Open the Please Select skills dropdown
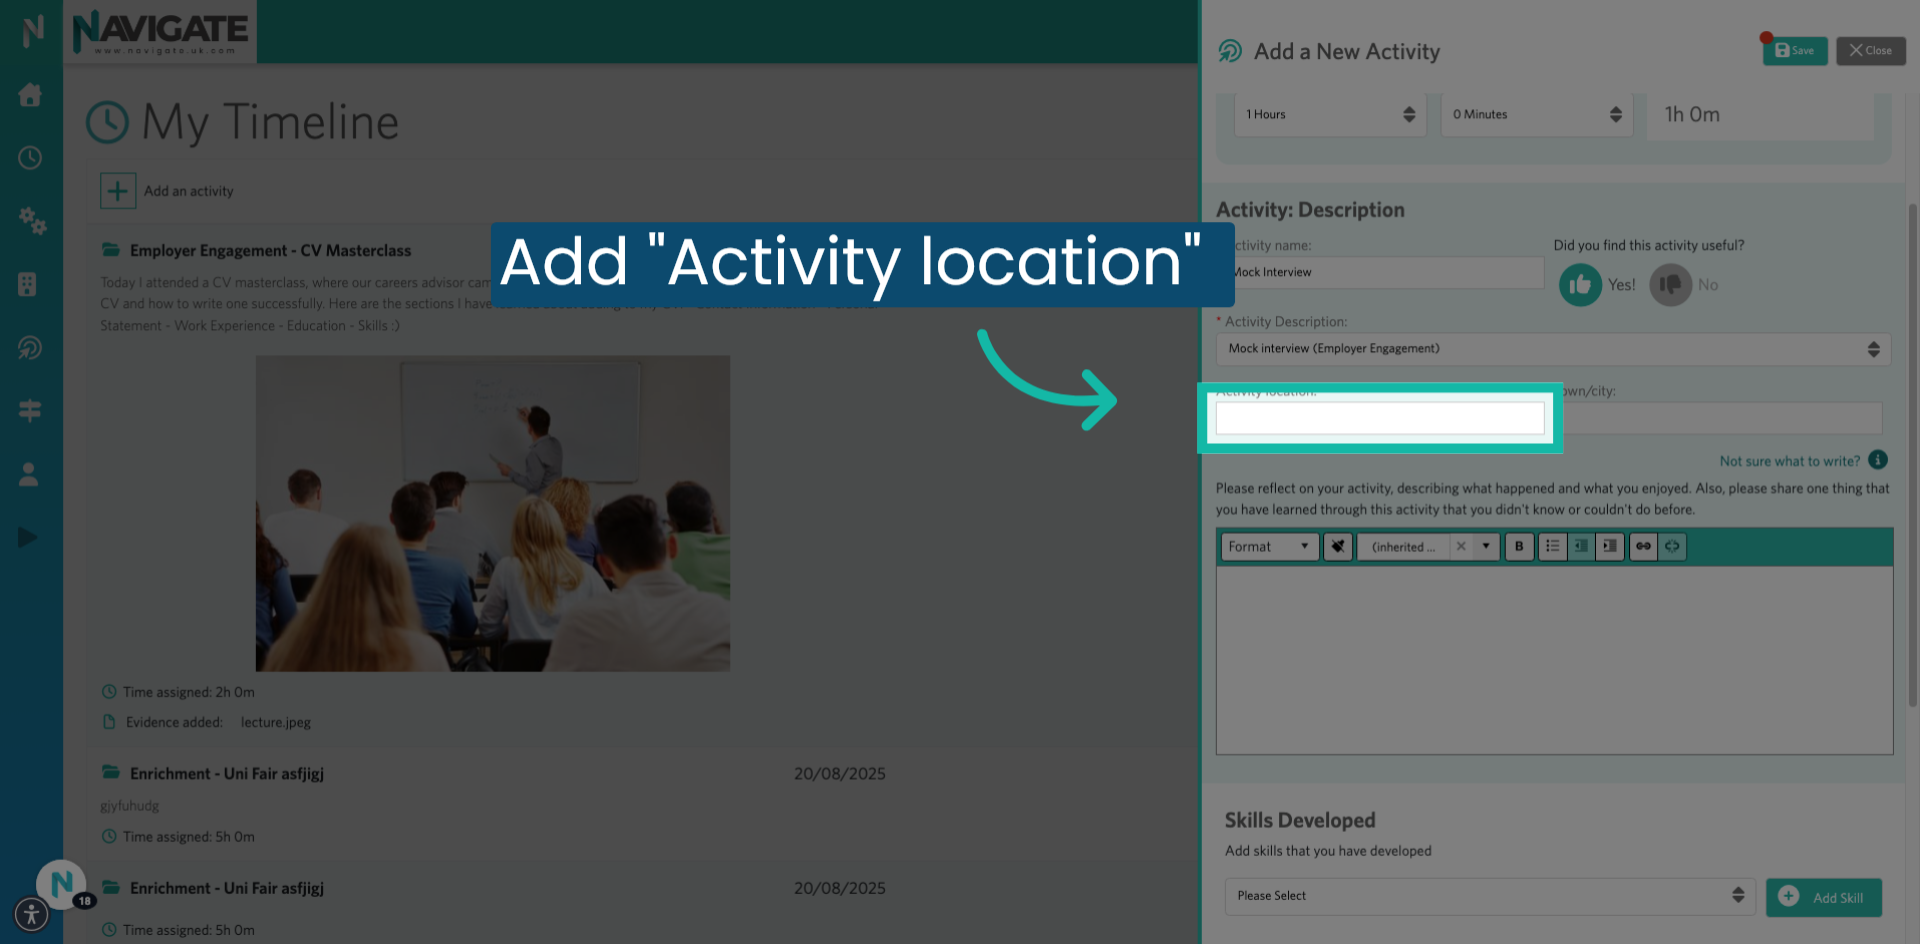 point(1489,896)
